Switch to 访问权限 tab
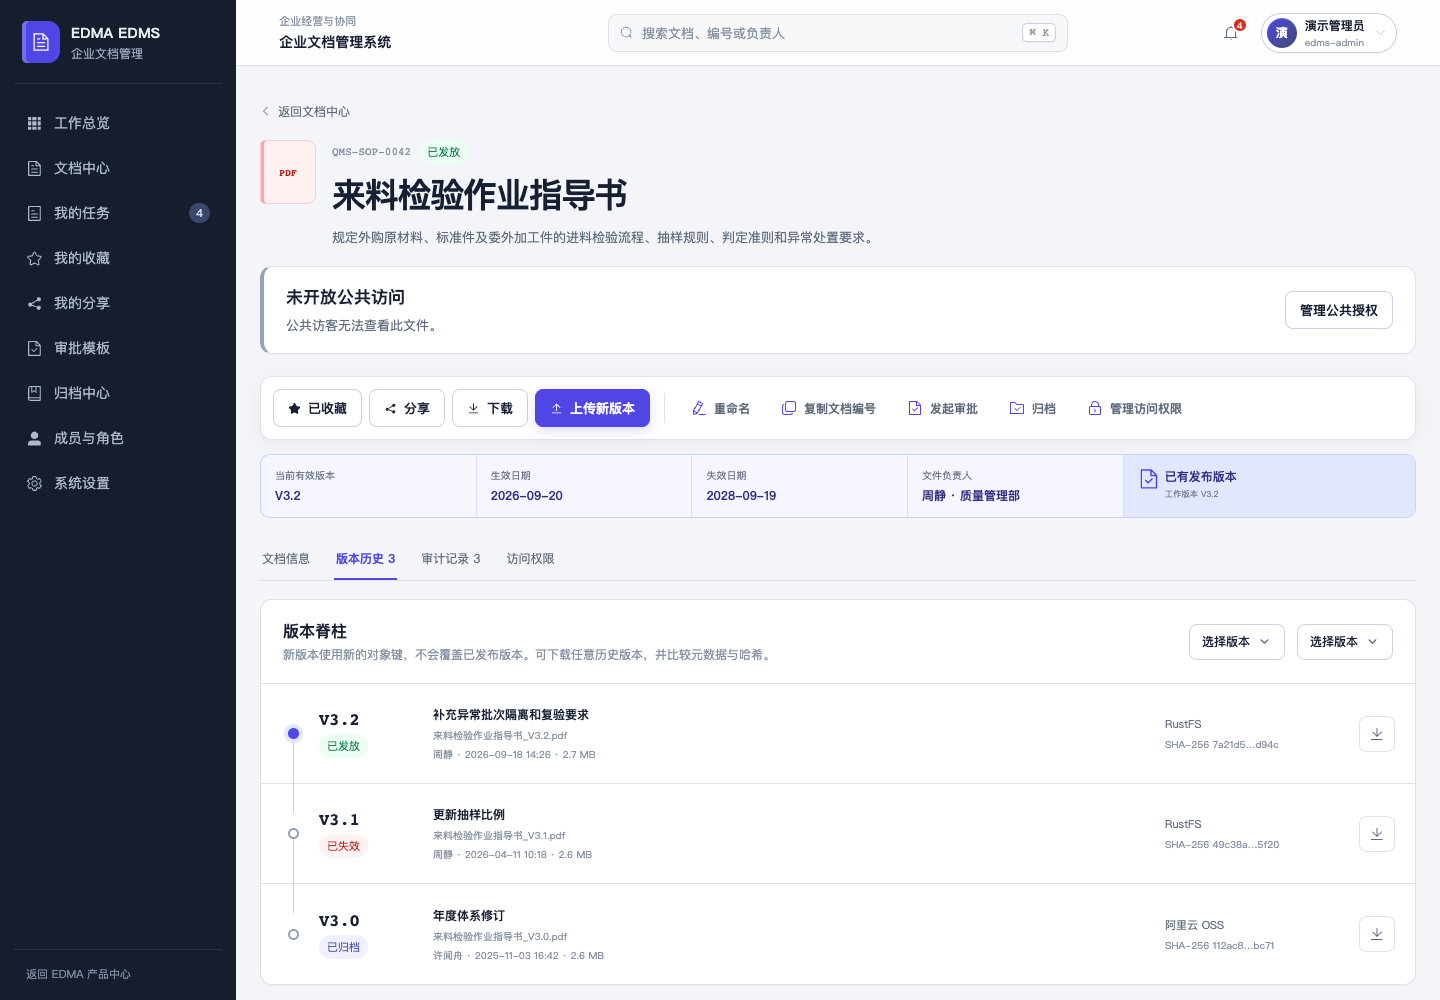1440x1000 pixels. click(x=531, y=559)
